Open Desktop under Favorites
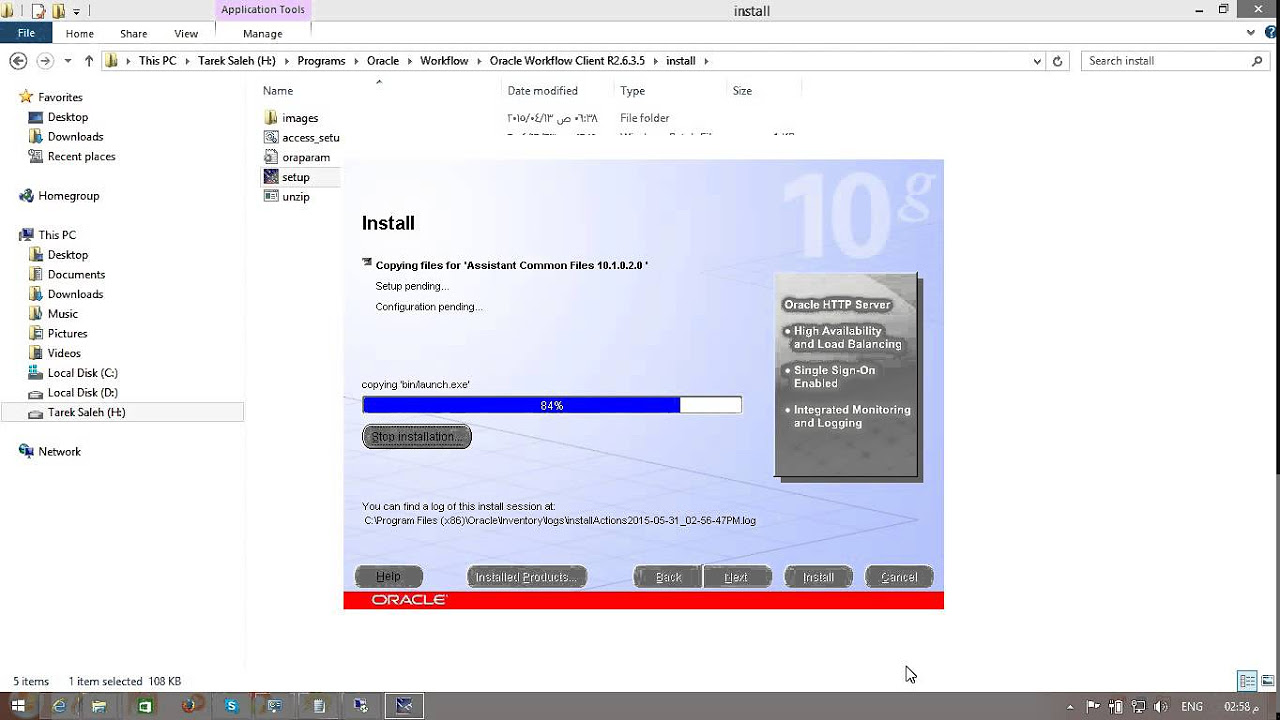This screenshot has width=1280, height=720. (67, 117)
